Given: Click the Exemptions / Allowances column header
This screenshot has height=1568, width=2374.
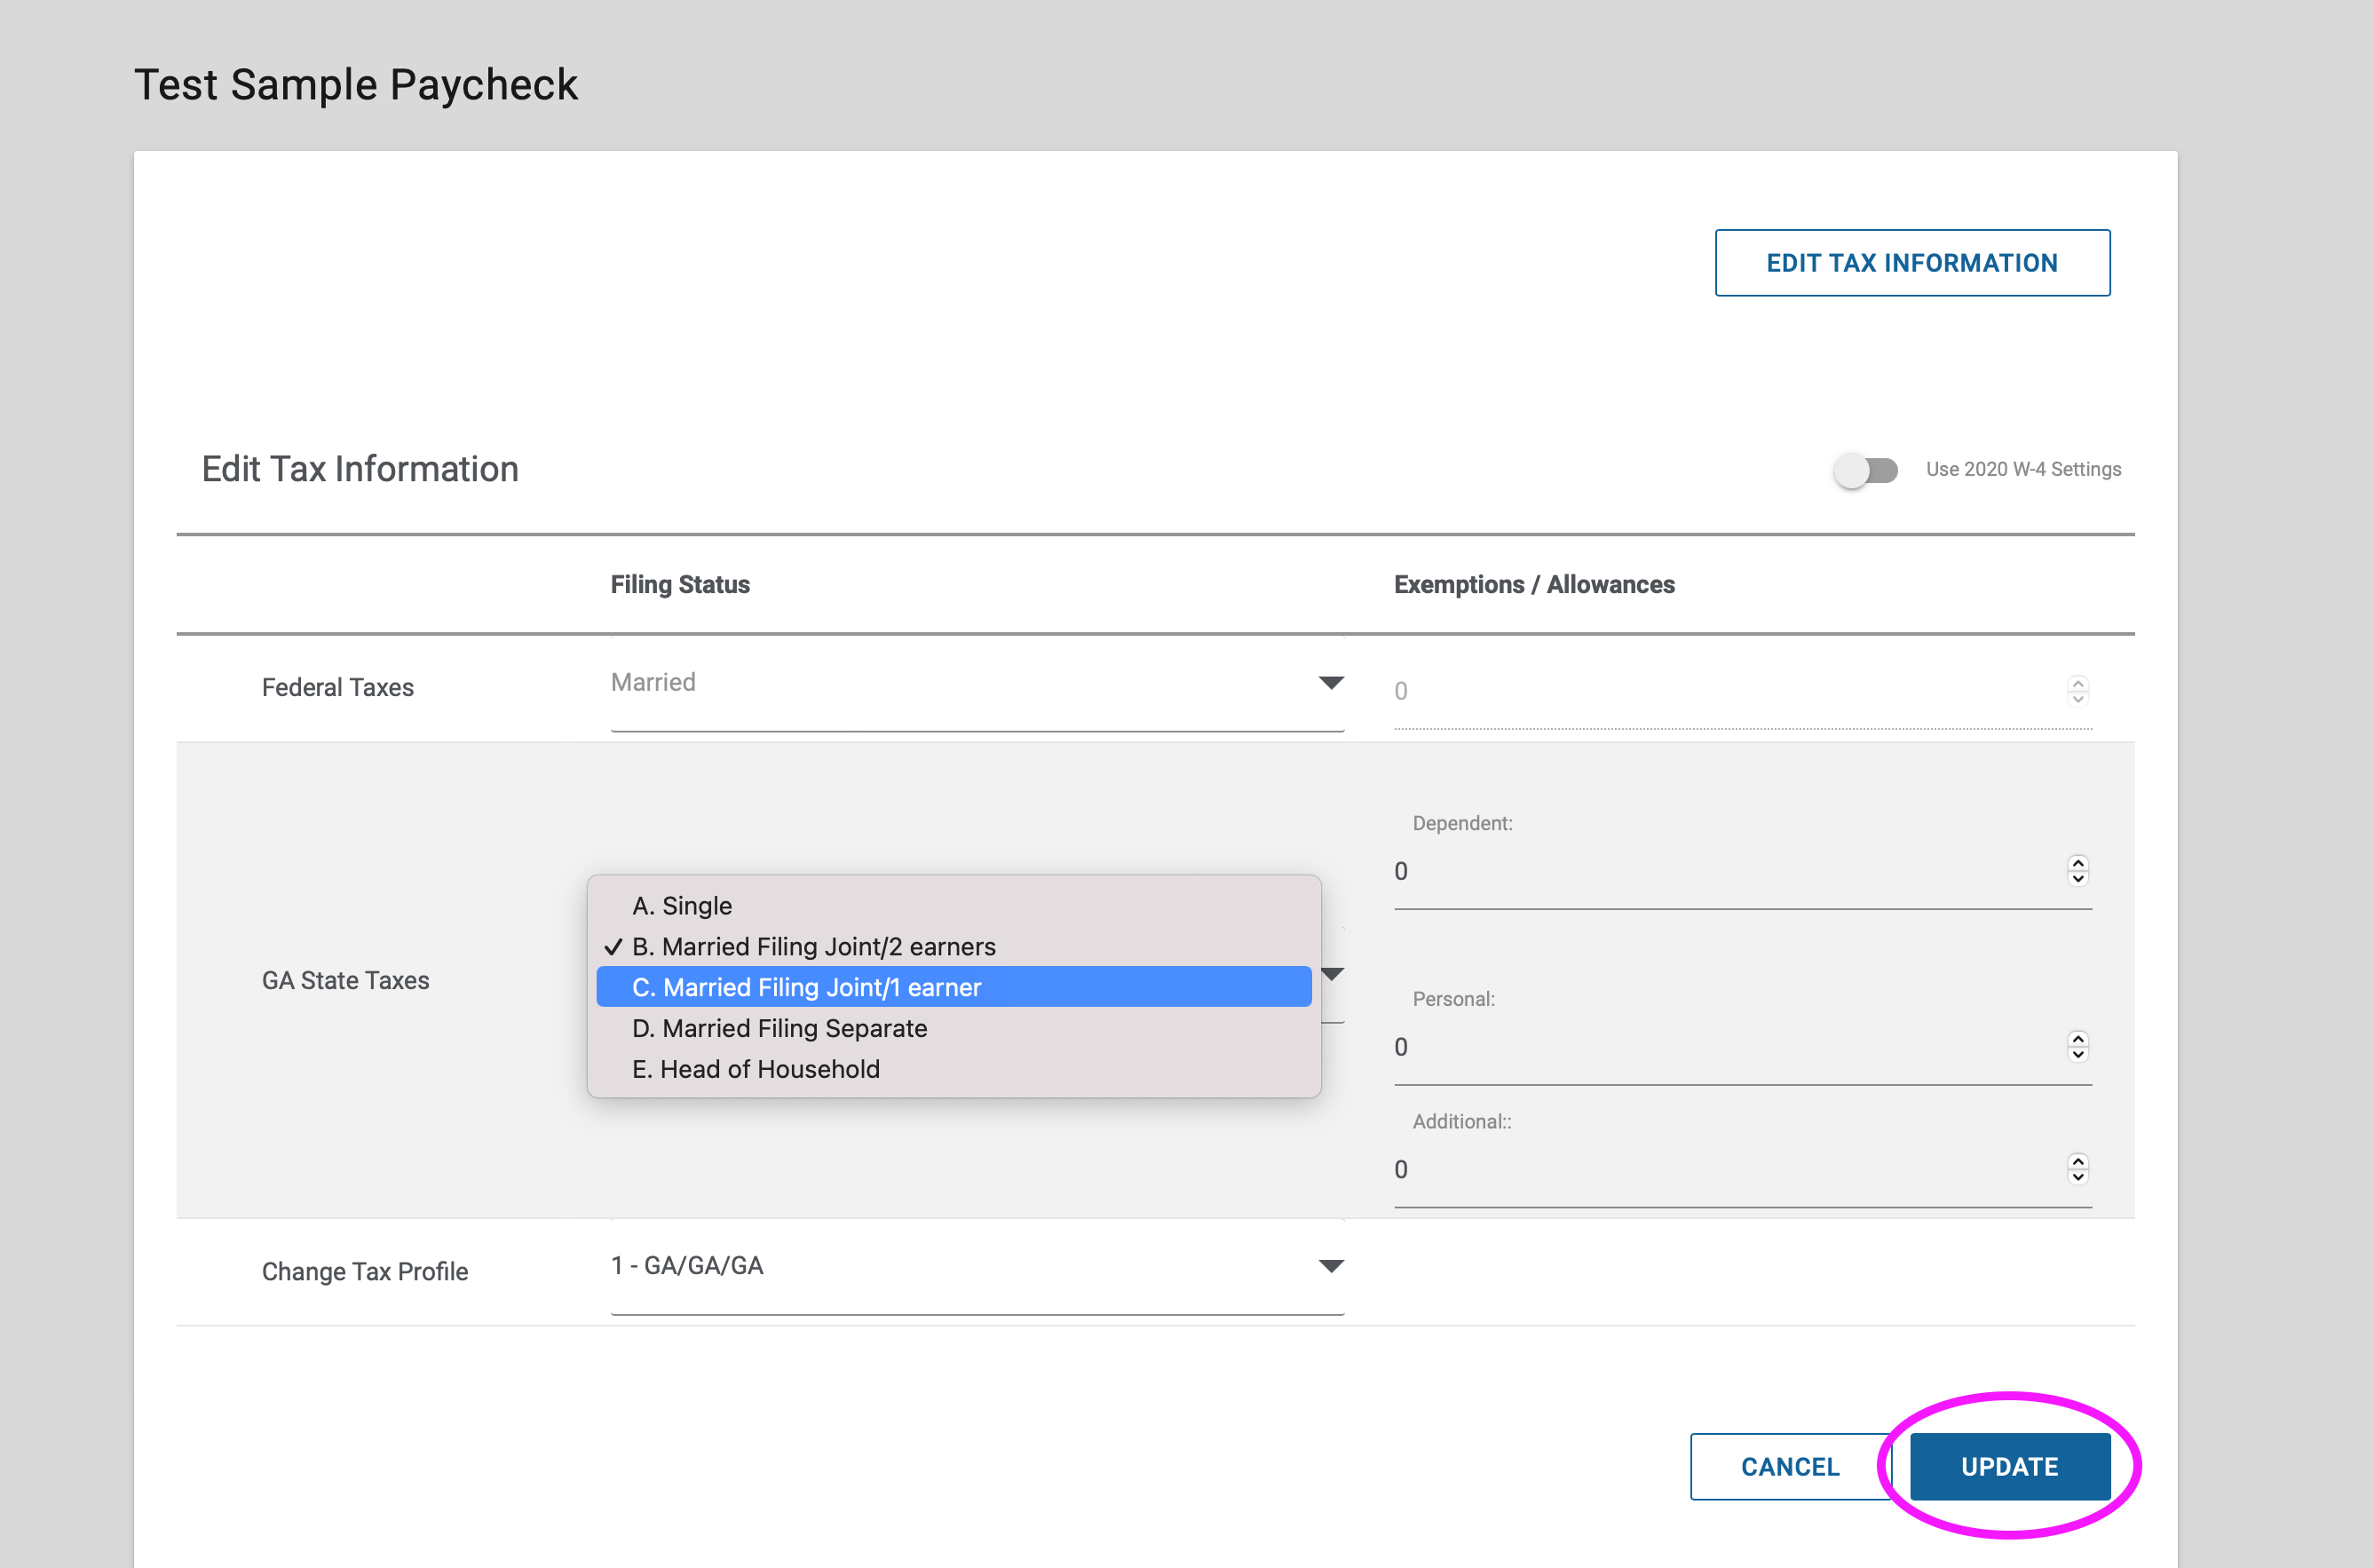Looking at the screenshot, I should click(x=1534, y=584).
